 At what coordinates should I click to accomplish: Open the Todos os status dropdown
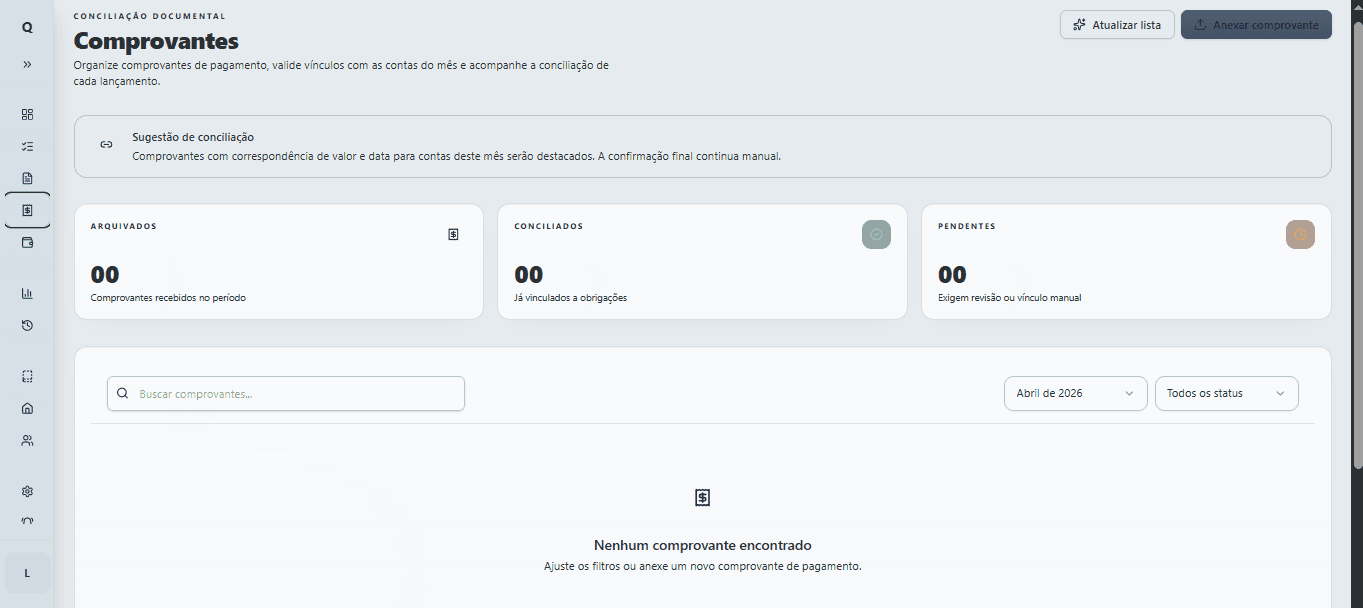[1227, 393]
